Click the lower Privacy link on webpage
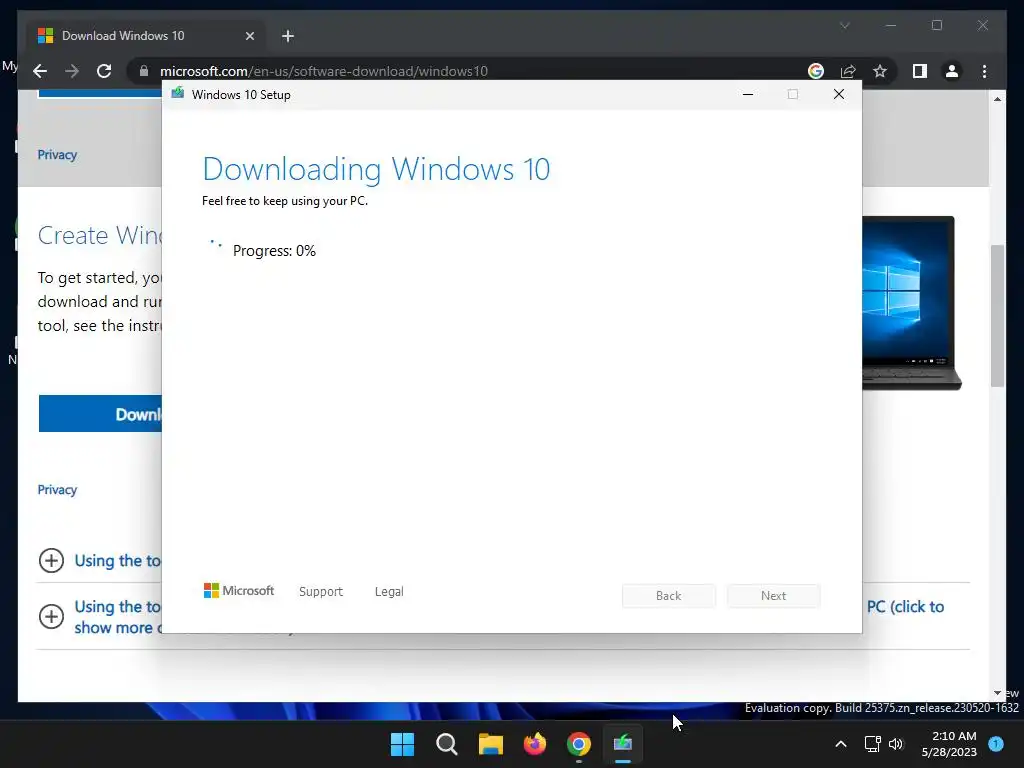This screenshot has width=1024, height=768. (x=57, y=490)
